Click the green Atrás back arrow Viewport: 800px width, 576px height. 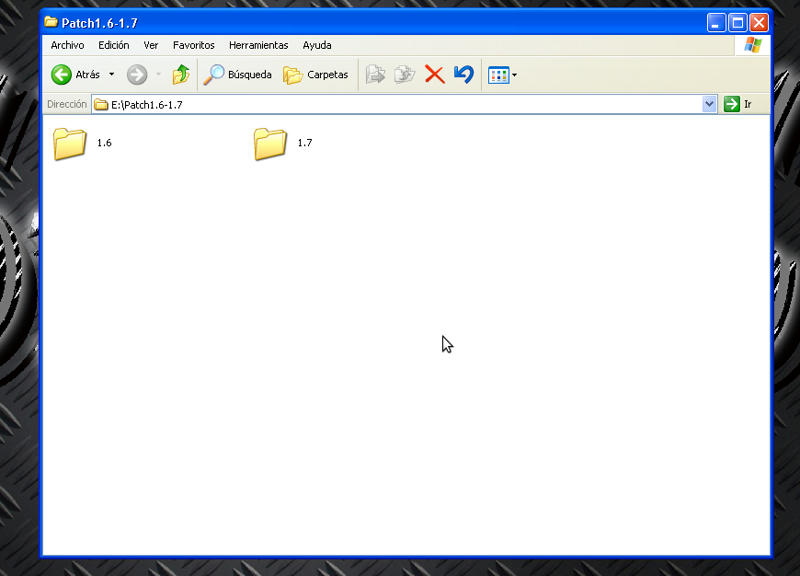[x=61, y=74]
